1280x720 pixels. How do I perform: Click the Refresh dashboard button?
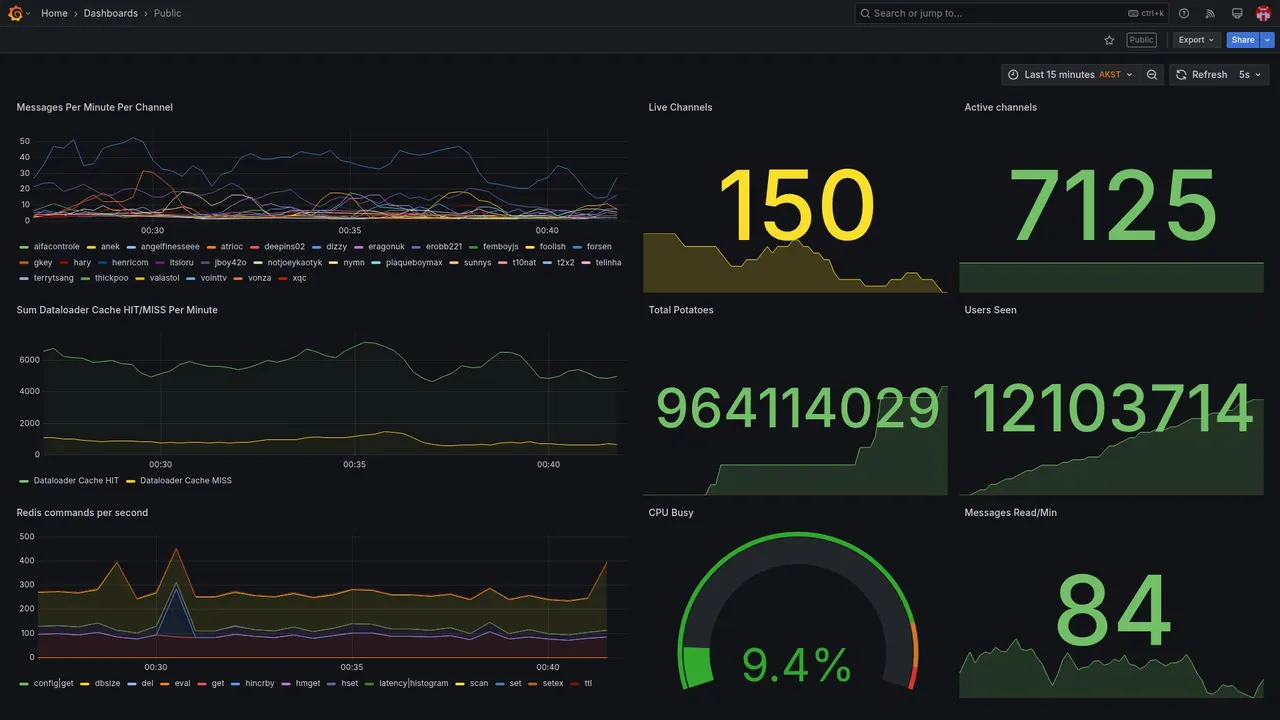pyautogui.click(x=1200, y=75)
